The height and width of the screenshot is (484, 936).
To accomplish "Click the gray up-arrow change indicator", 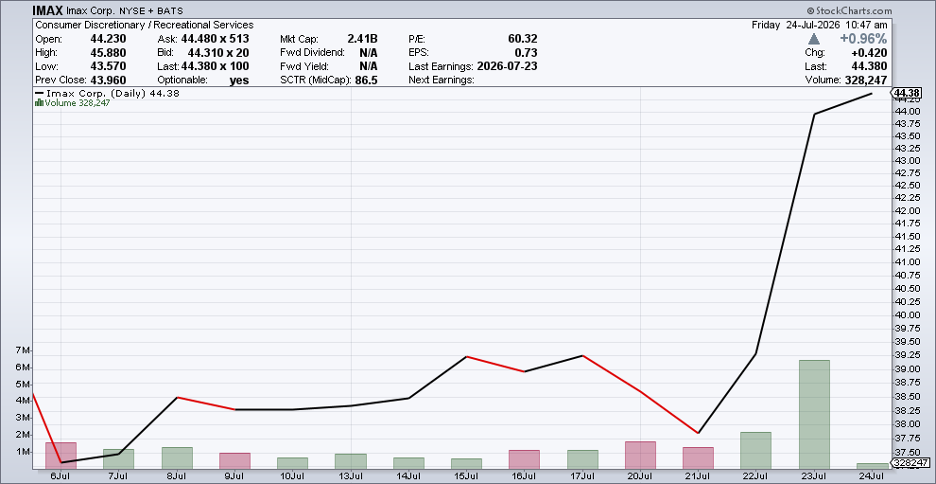I will pos(814,39).
